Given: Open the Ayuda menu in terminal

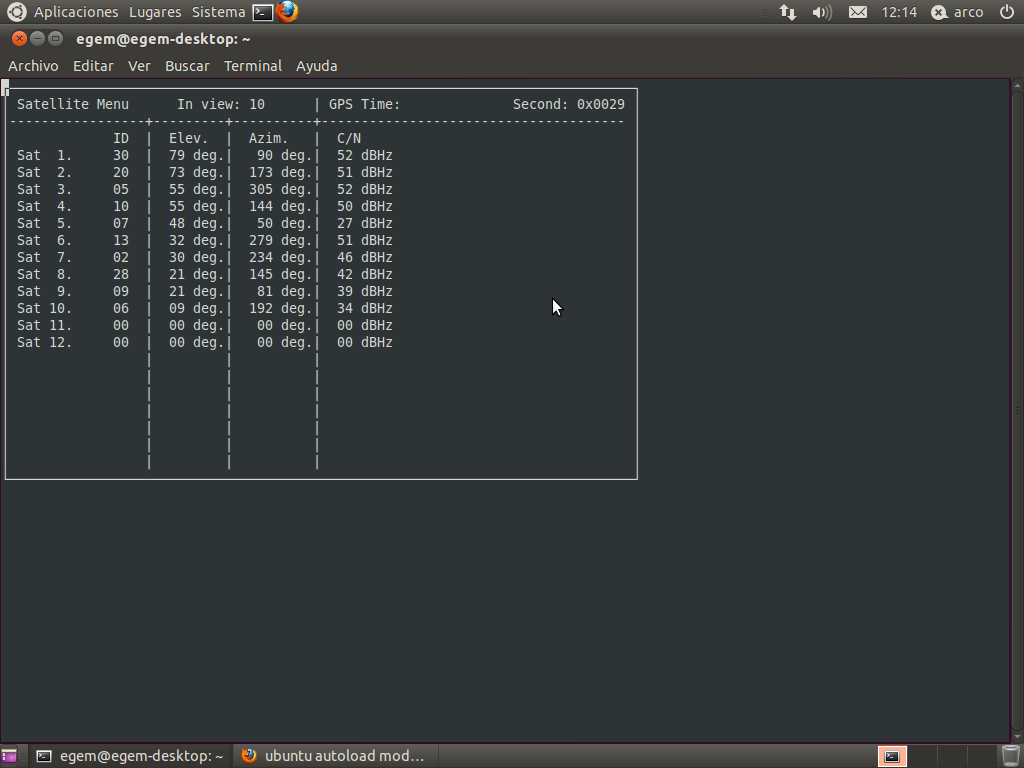Looking at the screenshot, I should (x=317, y=66).
